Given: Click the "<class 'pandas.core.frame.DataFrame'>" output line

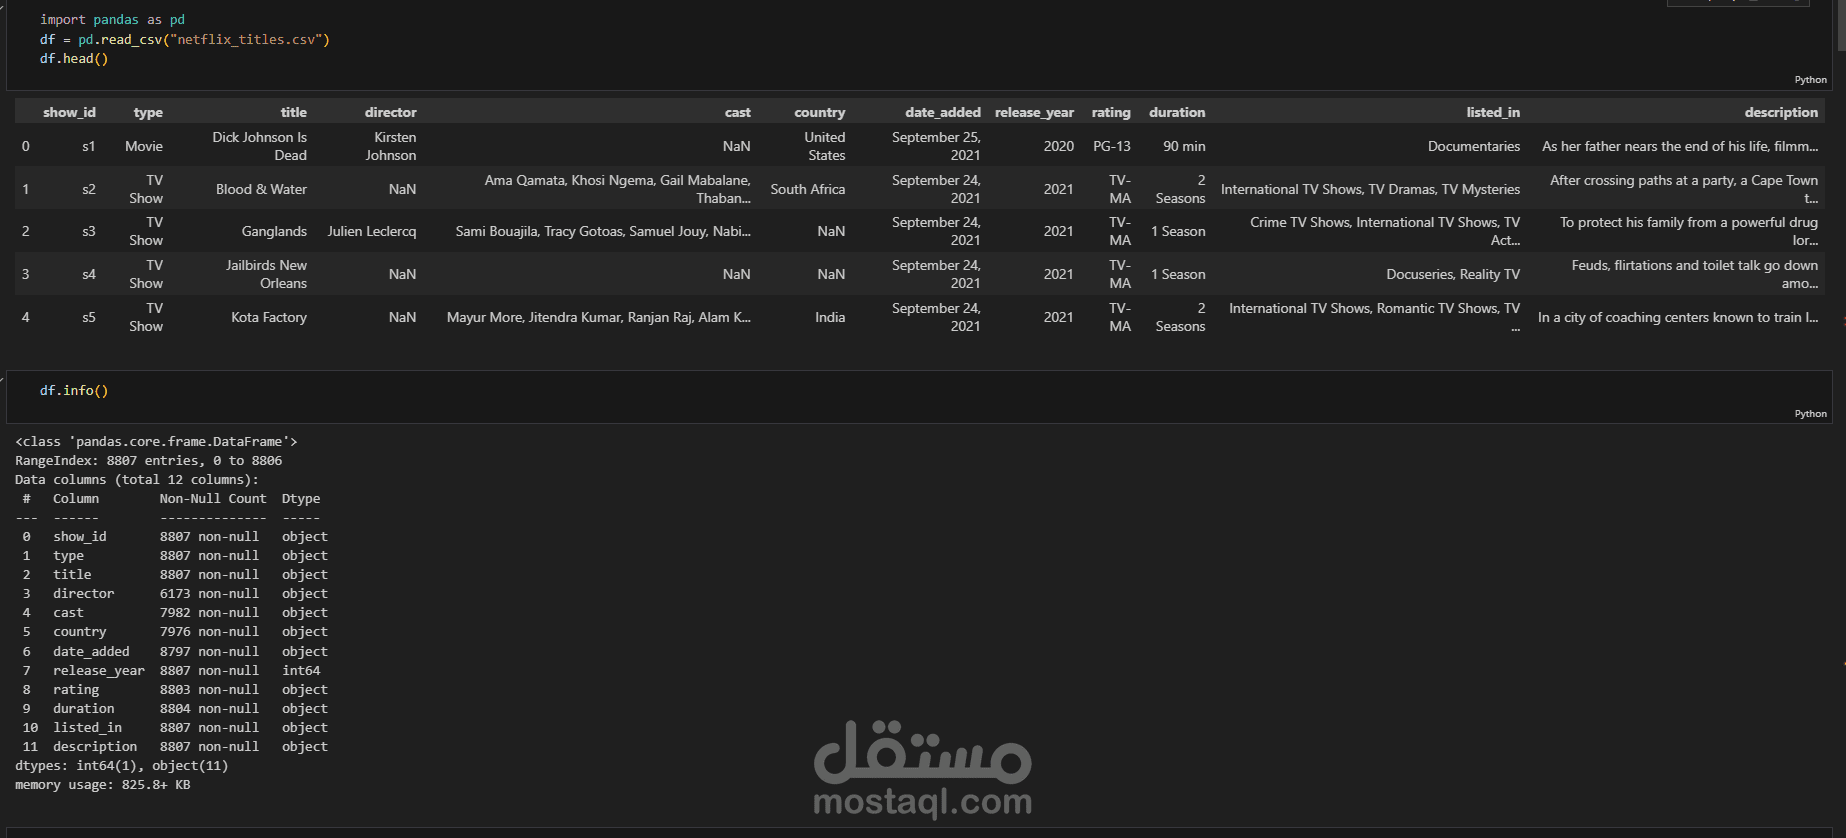Looking at the screenshot, I should point(156,442).
